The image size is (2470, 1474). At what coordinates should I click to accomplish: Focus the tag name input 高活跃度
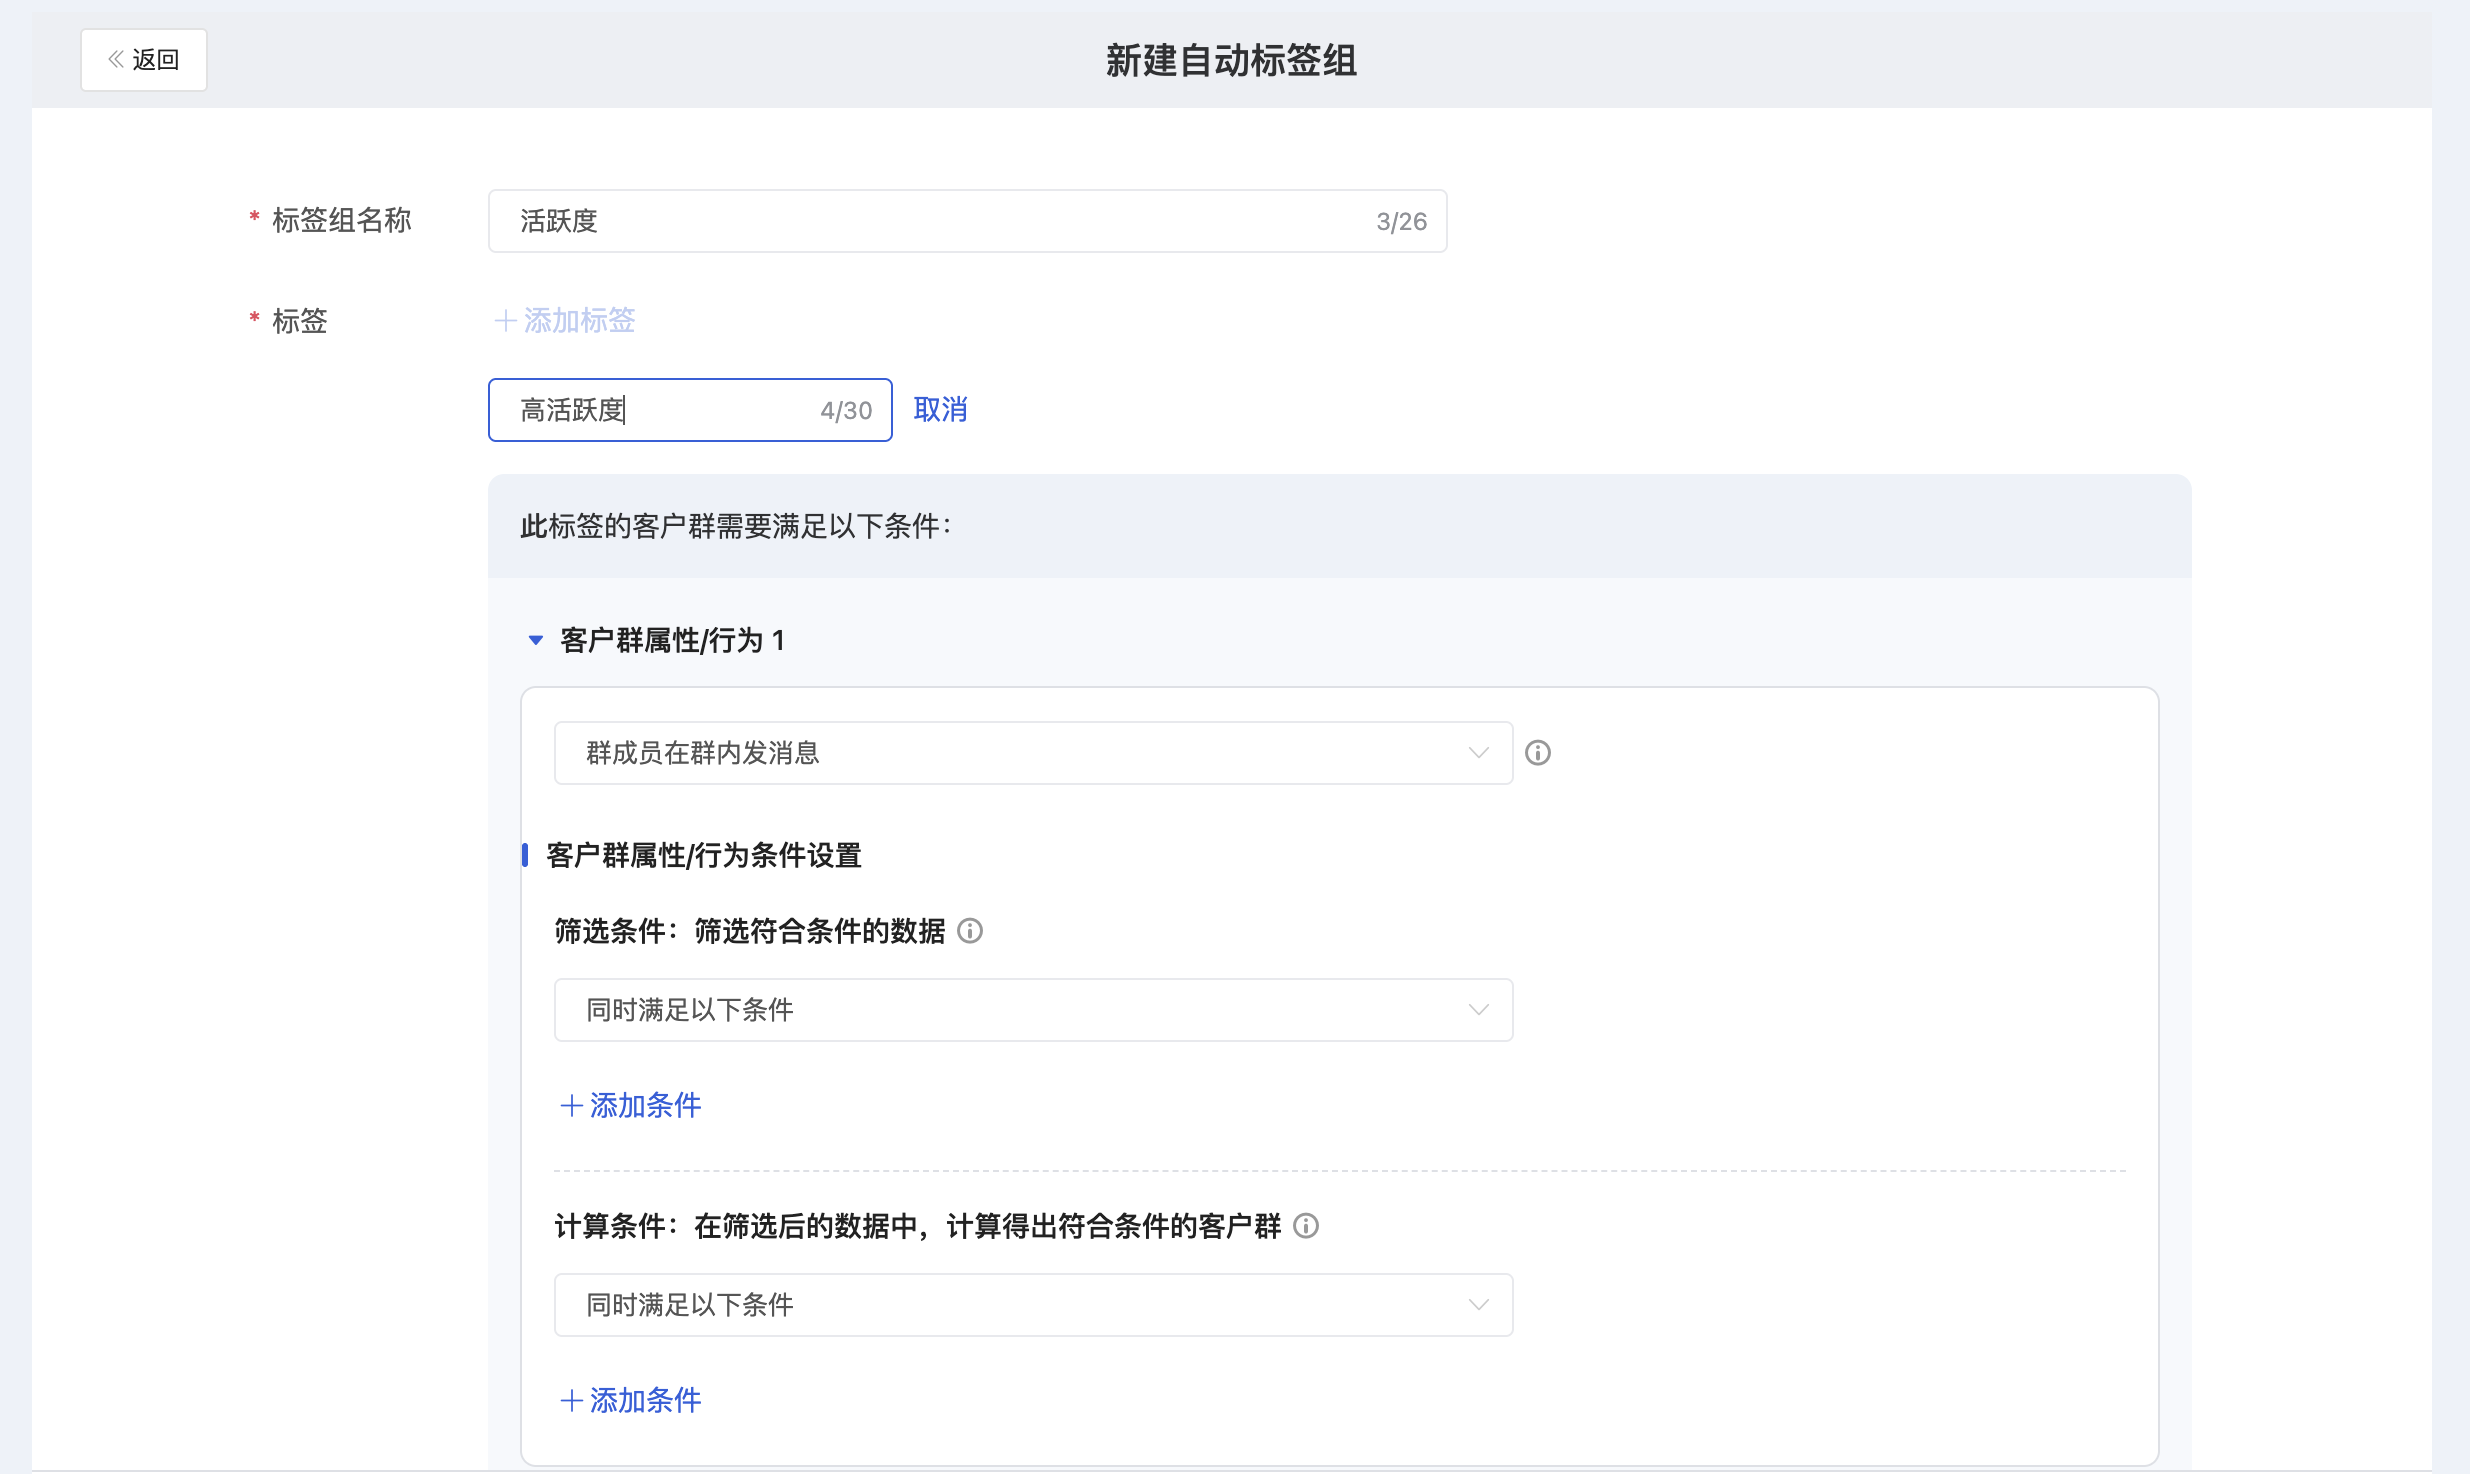690,410
